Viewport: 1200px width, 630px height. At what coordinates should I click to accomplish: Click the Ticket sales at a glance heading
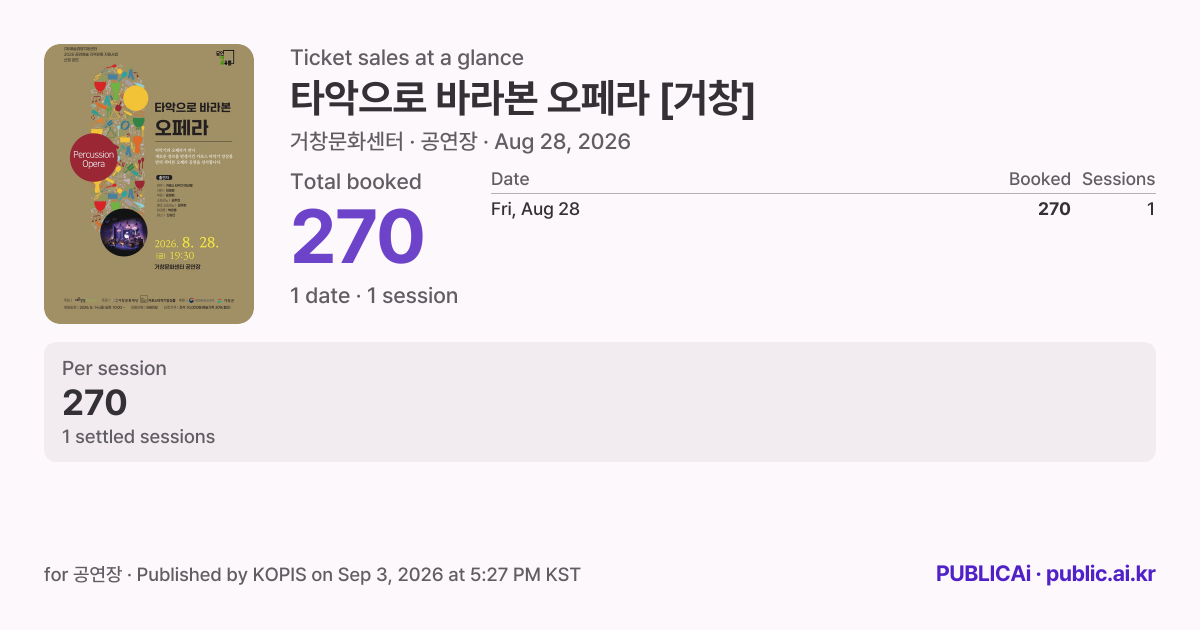(407, 58)
